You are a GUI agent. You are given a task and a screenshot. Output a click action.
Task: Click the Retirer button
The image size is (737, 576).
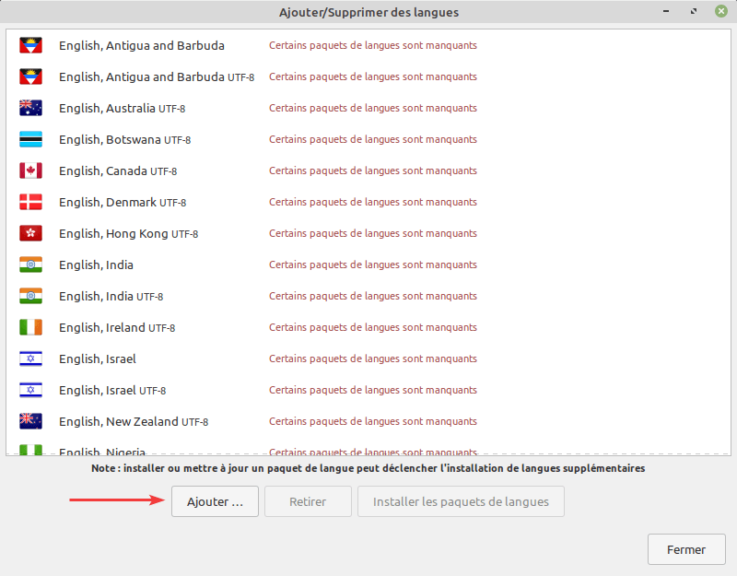(308, 502)
